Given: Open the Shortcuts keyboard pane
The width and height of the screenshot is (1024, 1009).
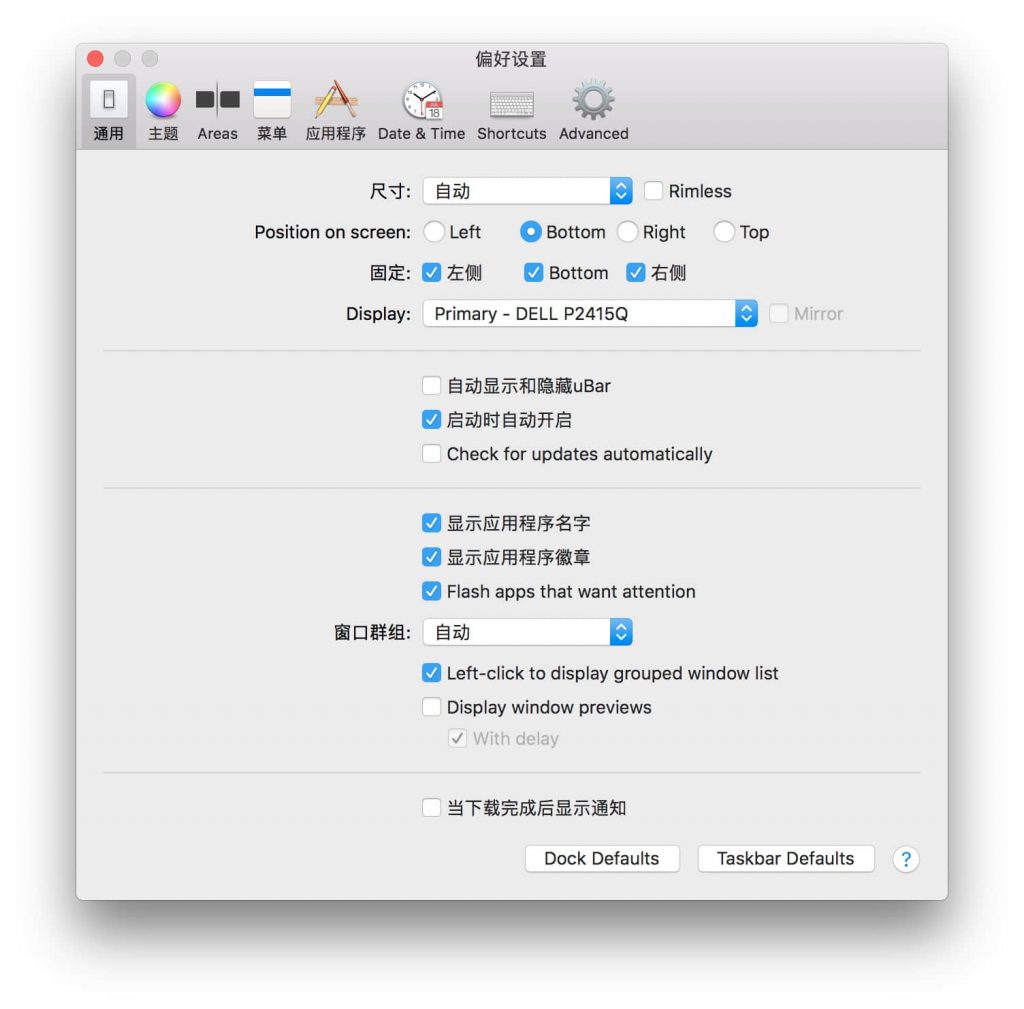Looking at the screenshot, I should 511,110.
